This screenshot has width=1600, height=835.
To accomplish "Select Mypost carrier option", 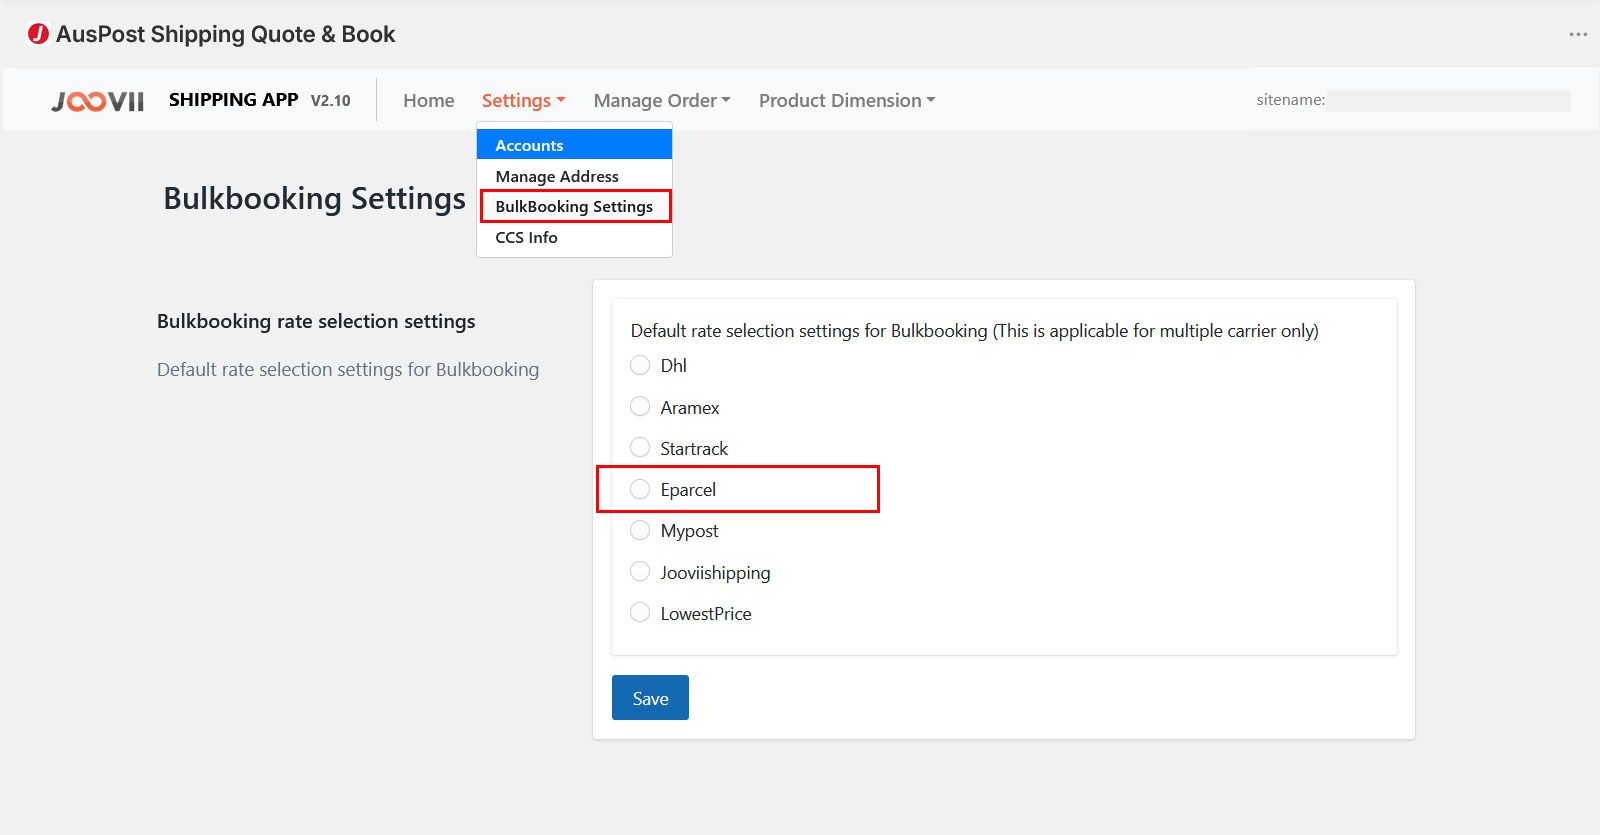I will pyautogui.click(x=640, y=530).
